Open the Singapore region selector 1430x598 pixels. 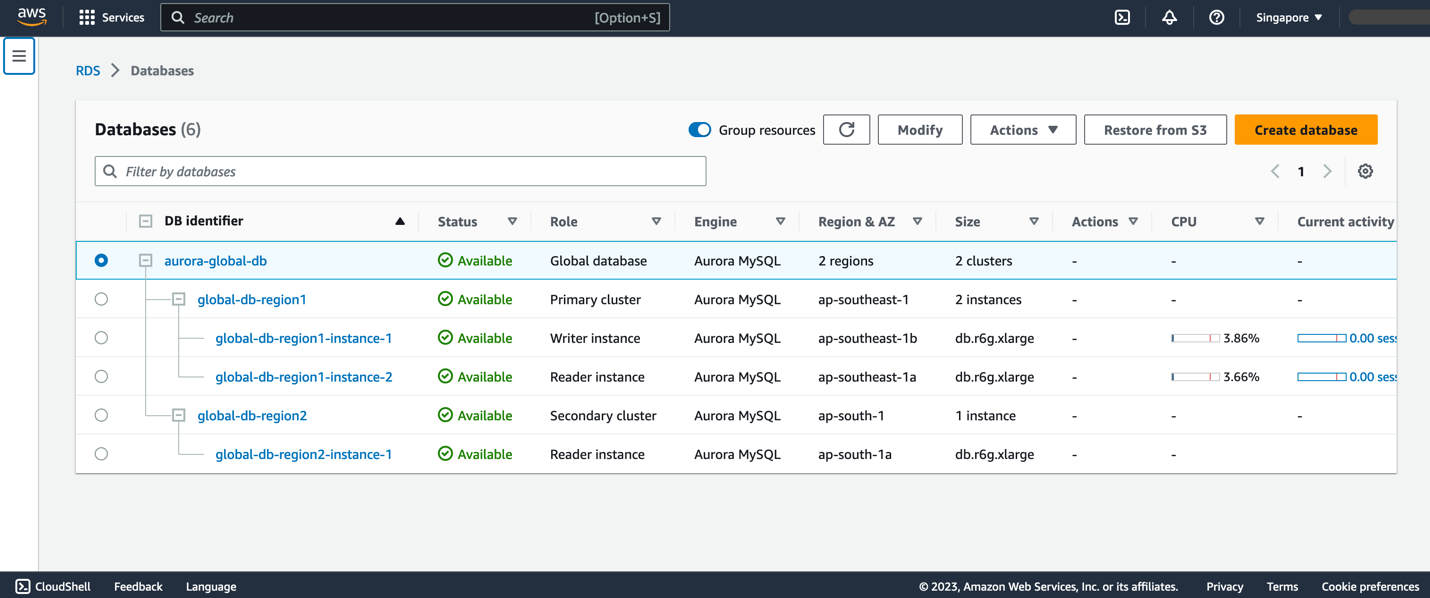tap(1289, 17)
